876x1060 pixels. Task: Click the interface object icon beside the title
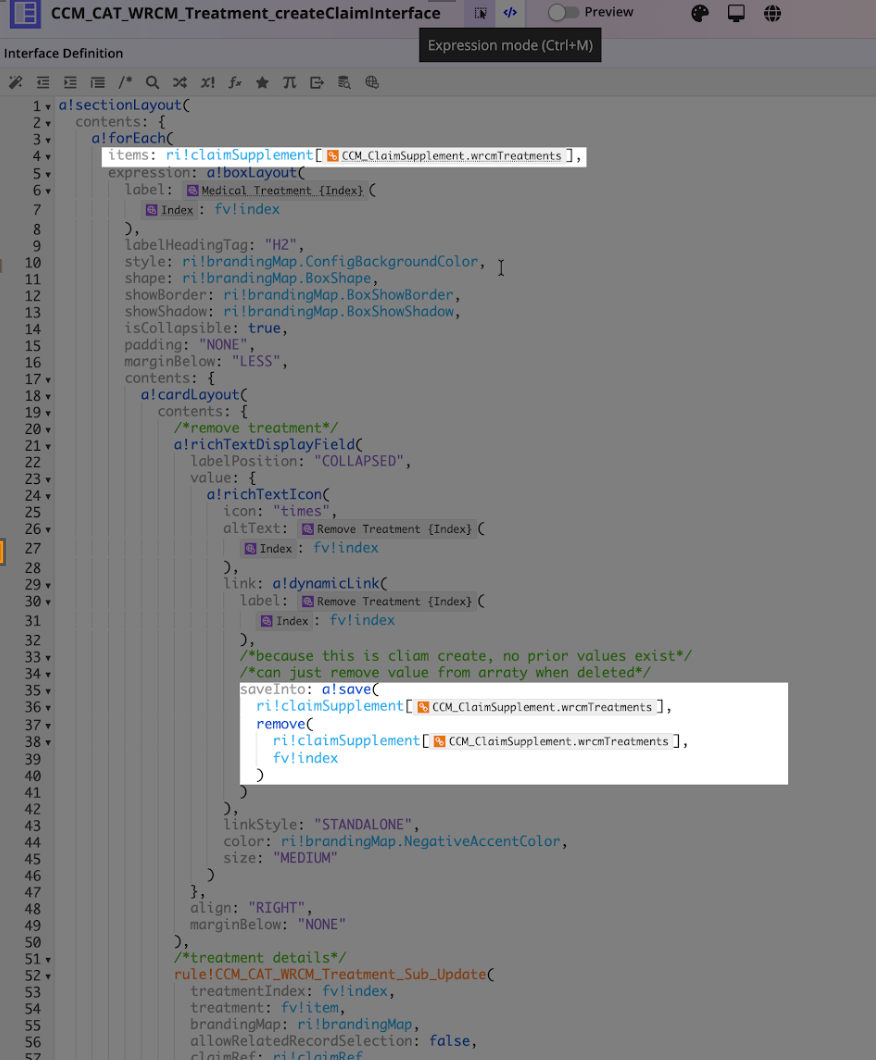(24, 13)
